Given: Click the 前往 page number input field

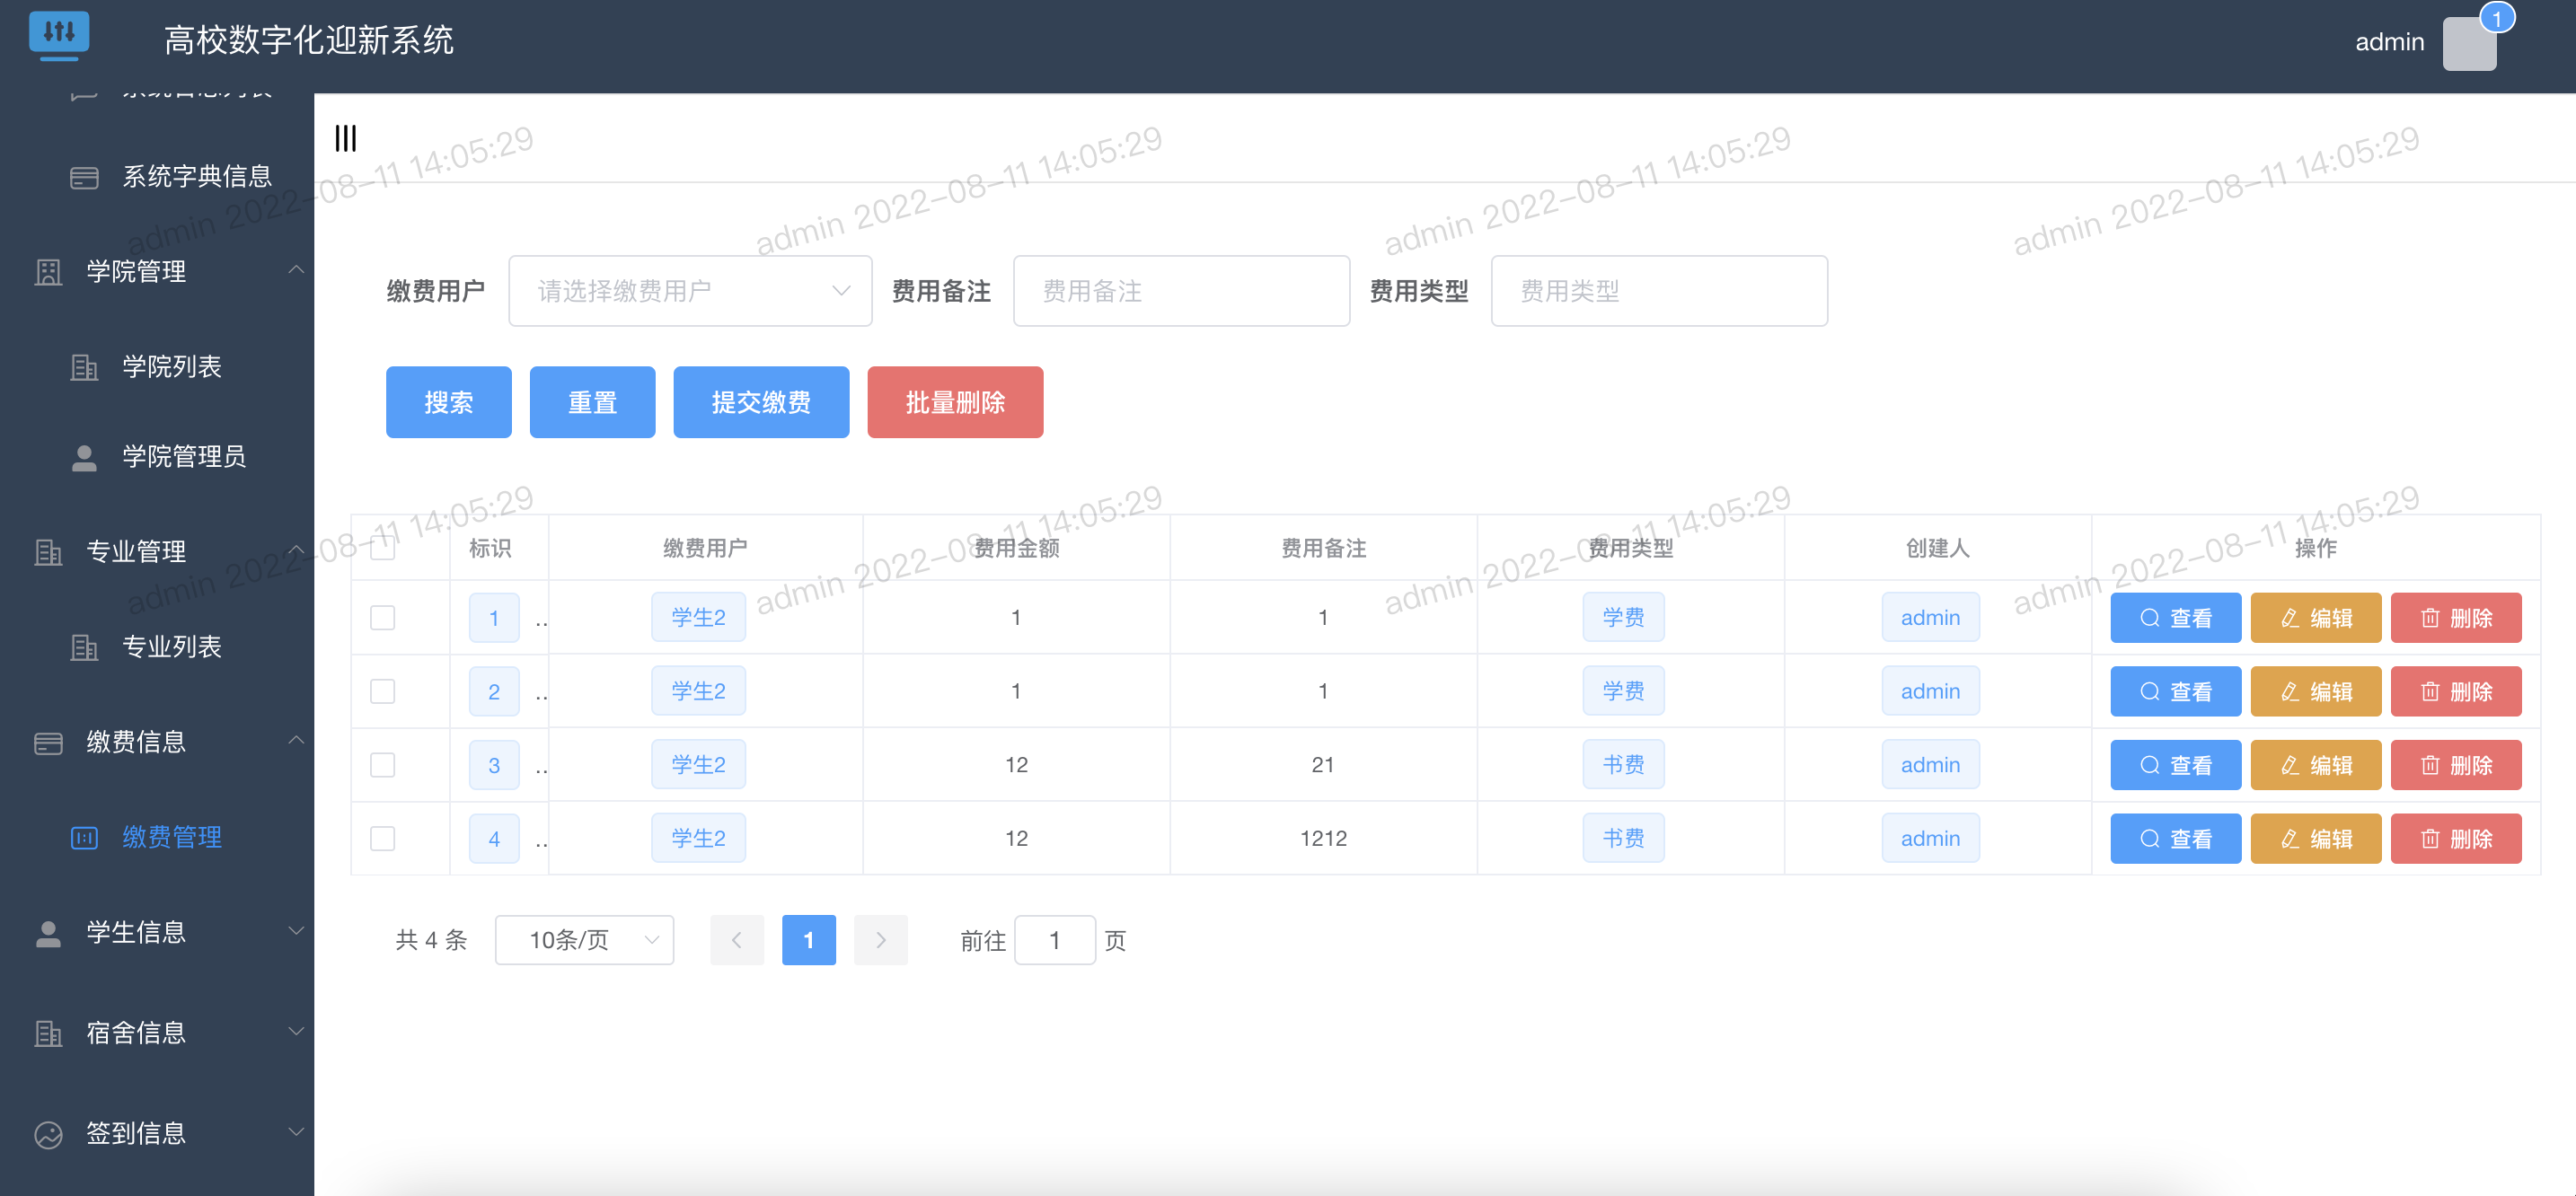Looking at the screenshot, I should (1055, 940).
